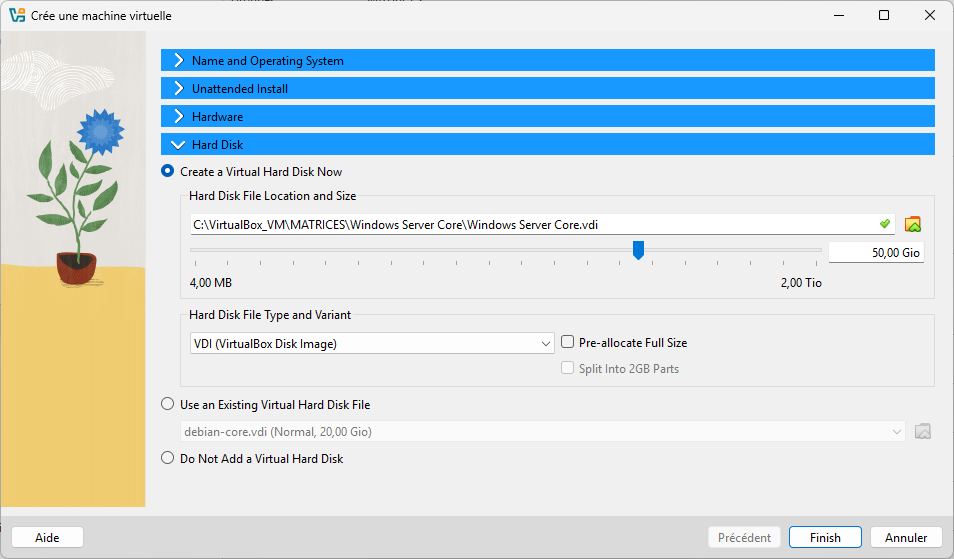Click the green valid-path checkmark icon

pyautogui.click(x=884, y=223)
